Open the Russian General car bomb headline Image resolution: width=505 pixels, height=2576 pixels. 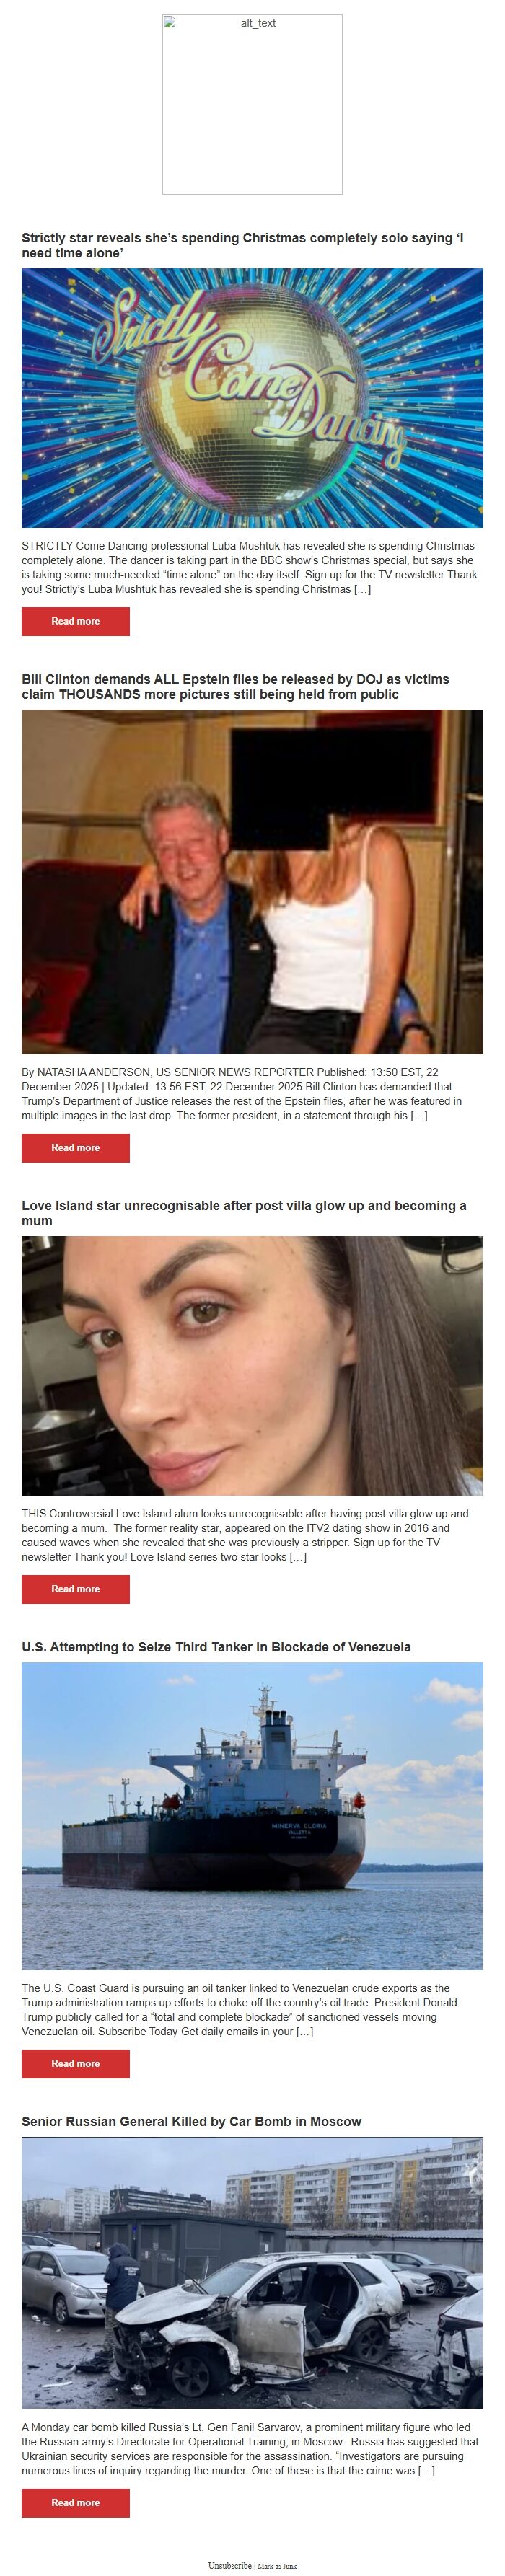point(192,2121)
